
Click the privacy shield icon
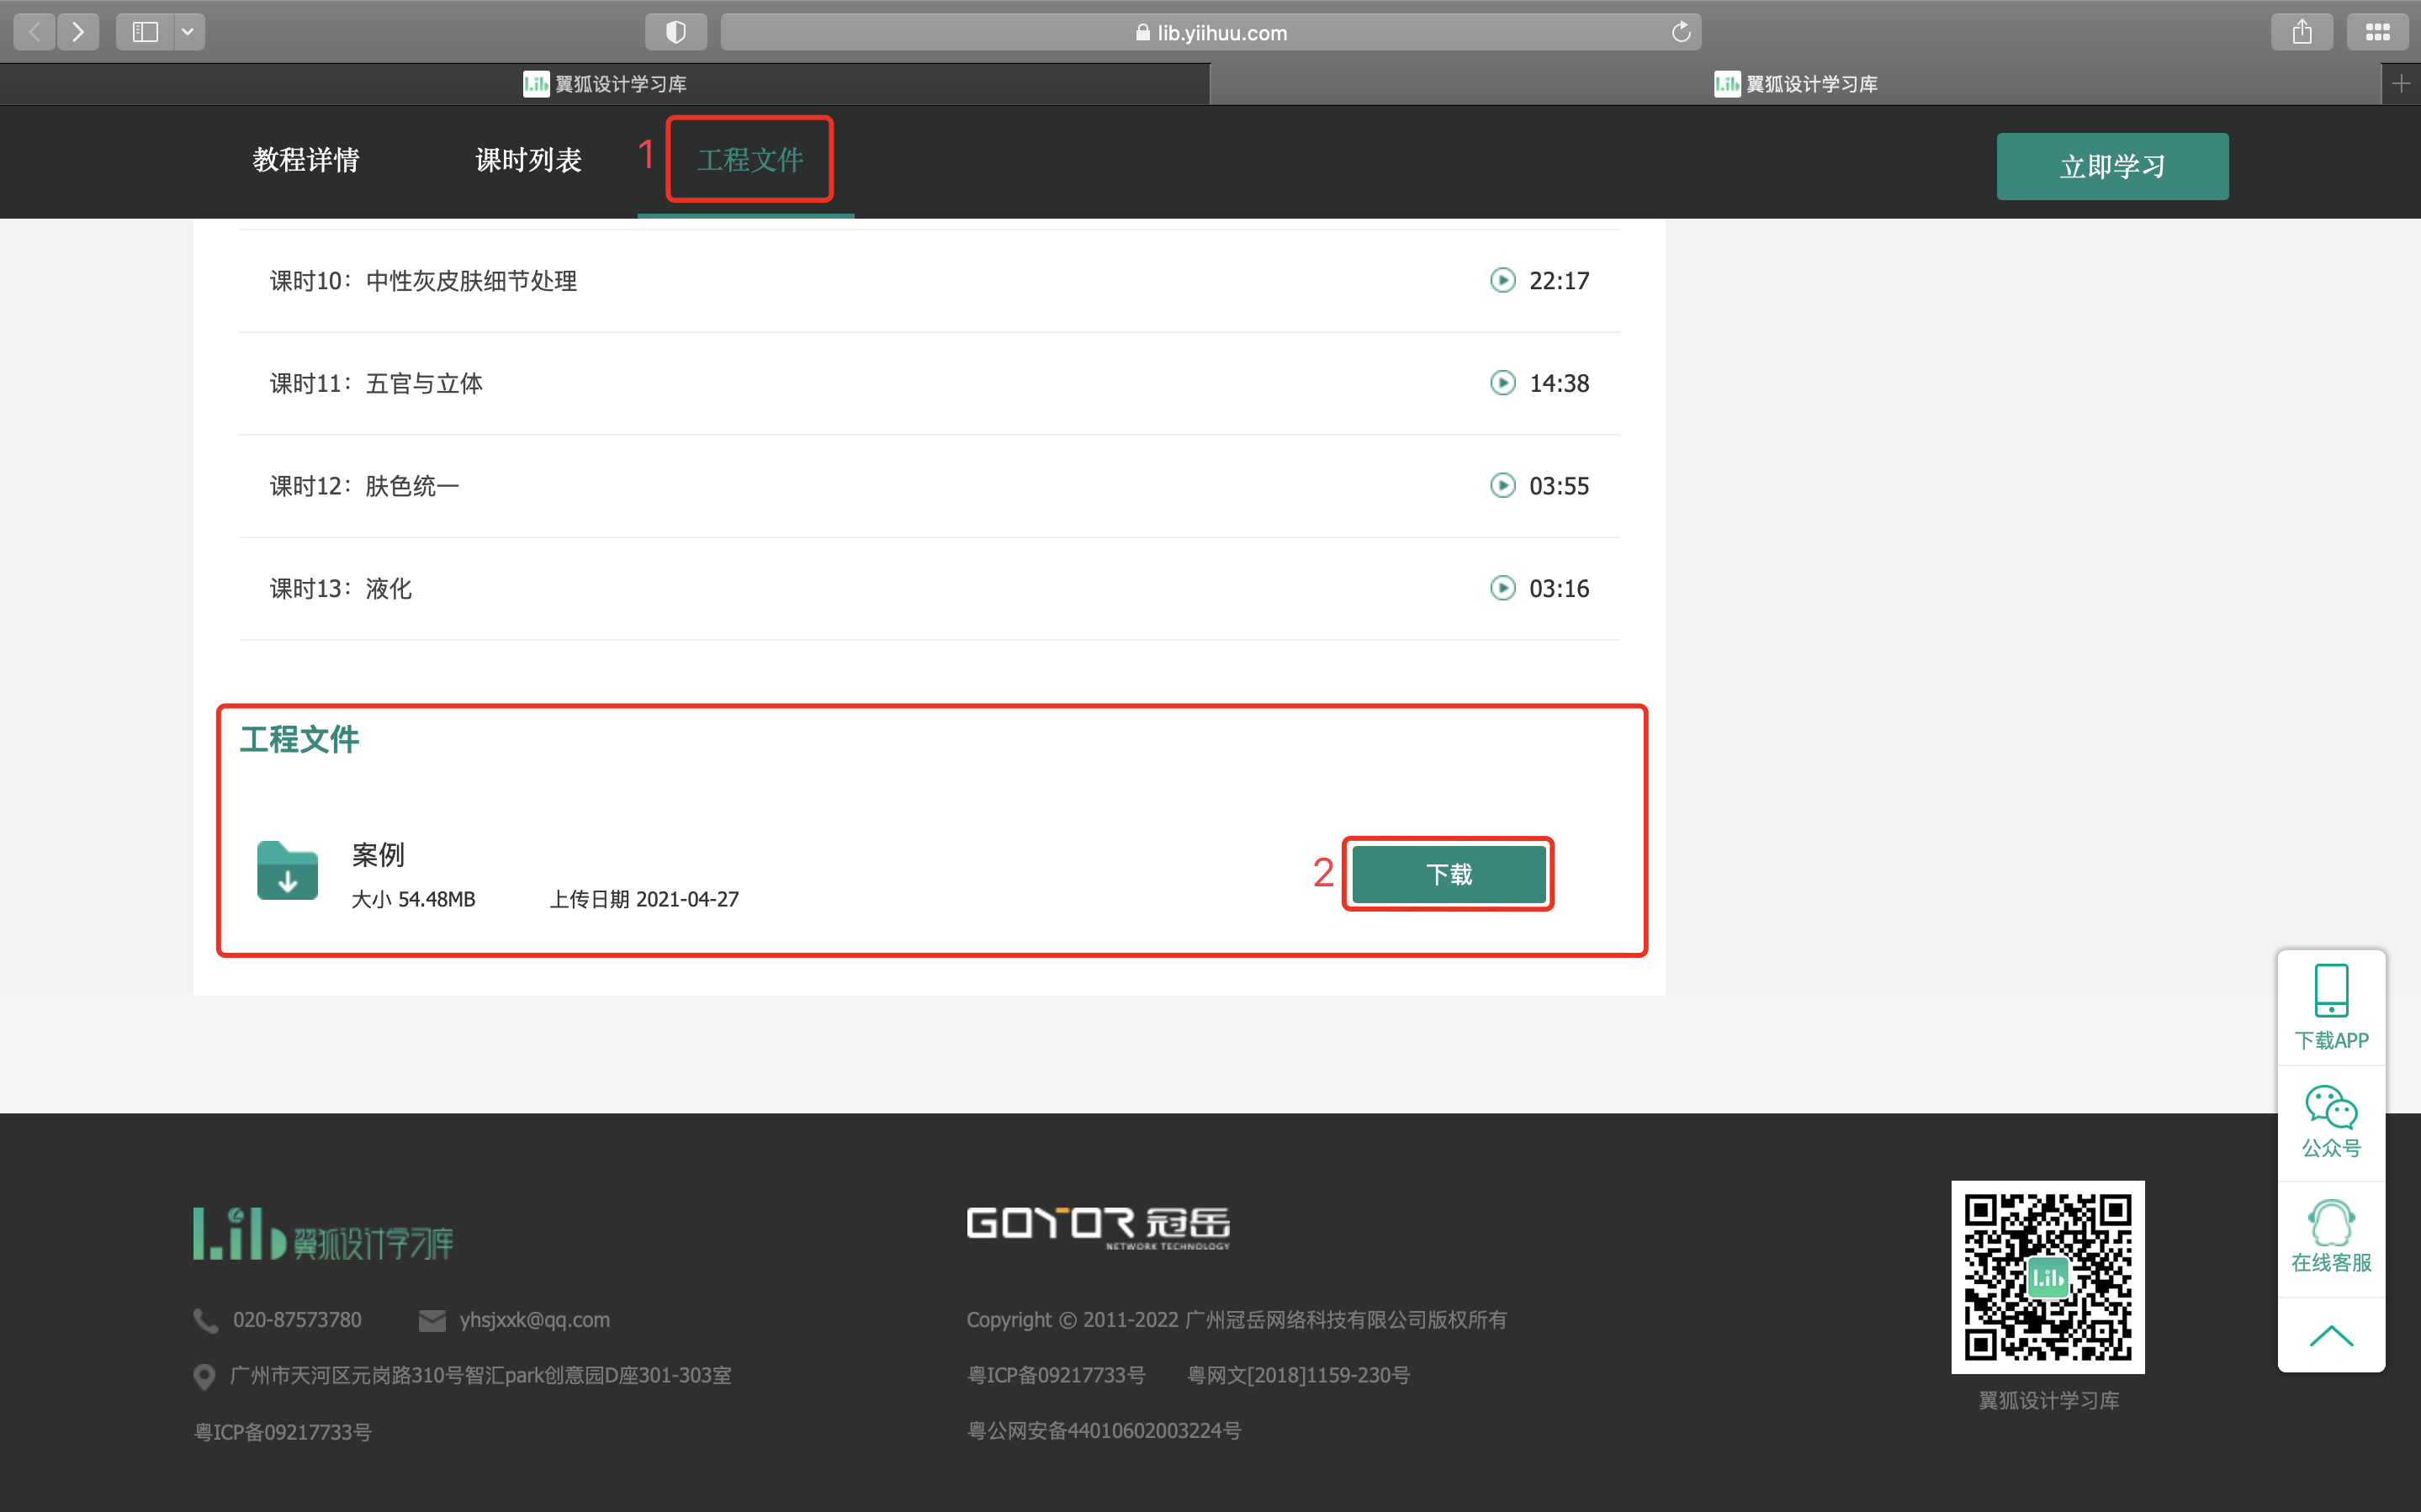676,32
